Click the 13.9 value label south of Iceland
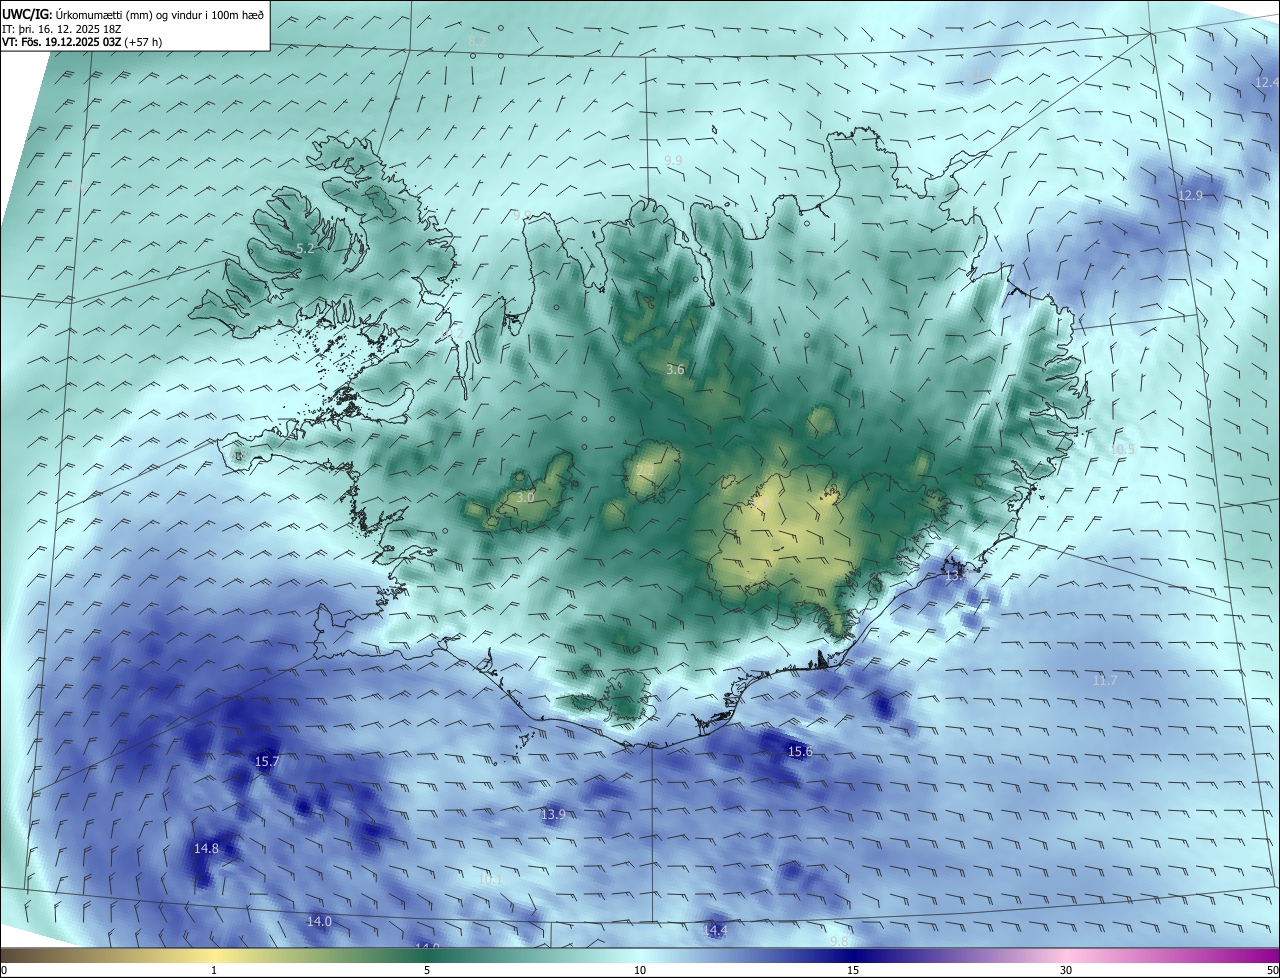 pyautogui.click(x=553, y=815)
